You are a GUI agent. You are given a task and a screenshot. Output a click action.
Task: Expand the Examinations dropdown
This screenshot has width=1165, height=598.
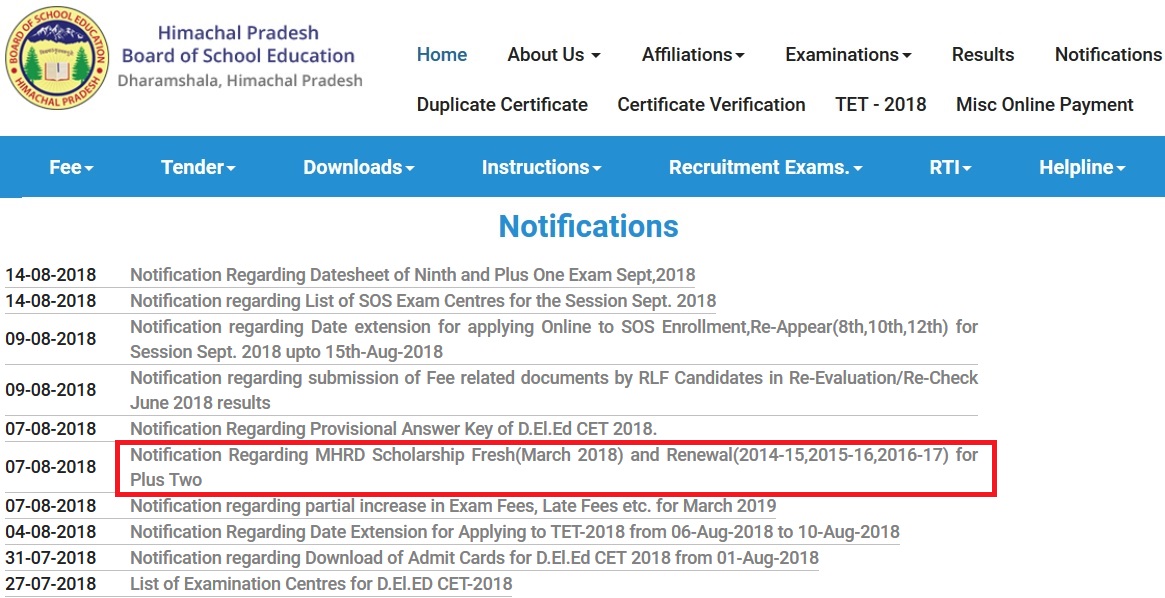point(848,55)
